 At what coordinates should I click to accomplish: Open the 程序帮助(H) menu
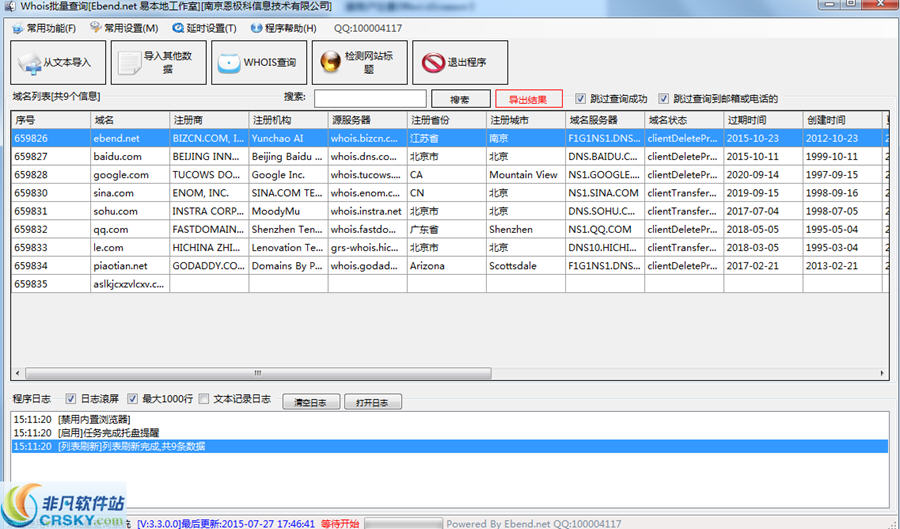point(284,28)
